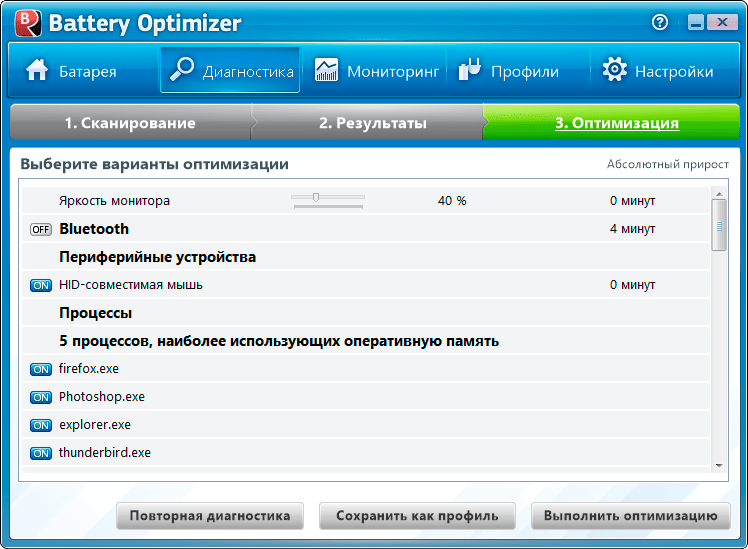Click the Процессы heading

pyautogui.click(x=95, y=313)
